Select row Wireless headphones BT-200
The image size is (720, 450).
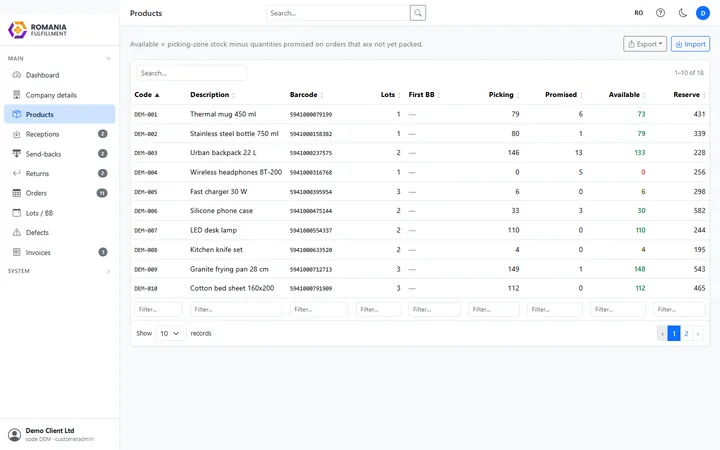[420, 172]
